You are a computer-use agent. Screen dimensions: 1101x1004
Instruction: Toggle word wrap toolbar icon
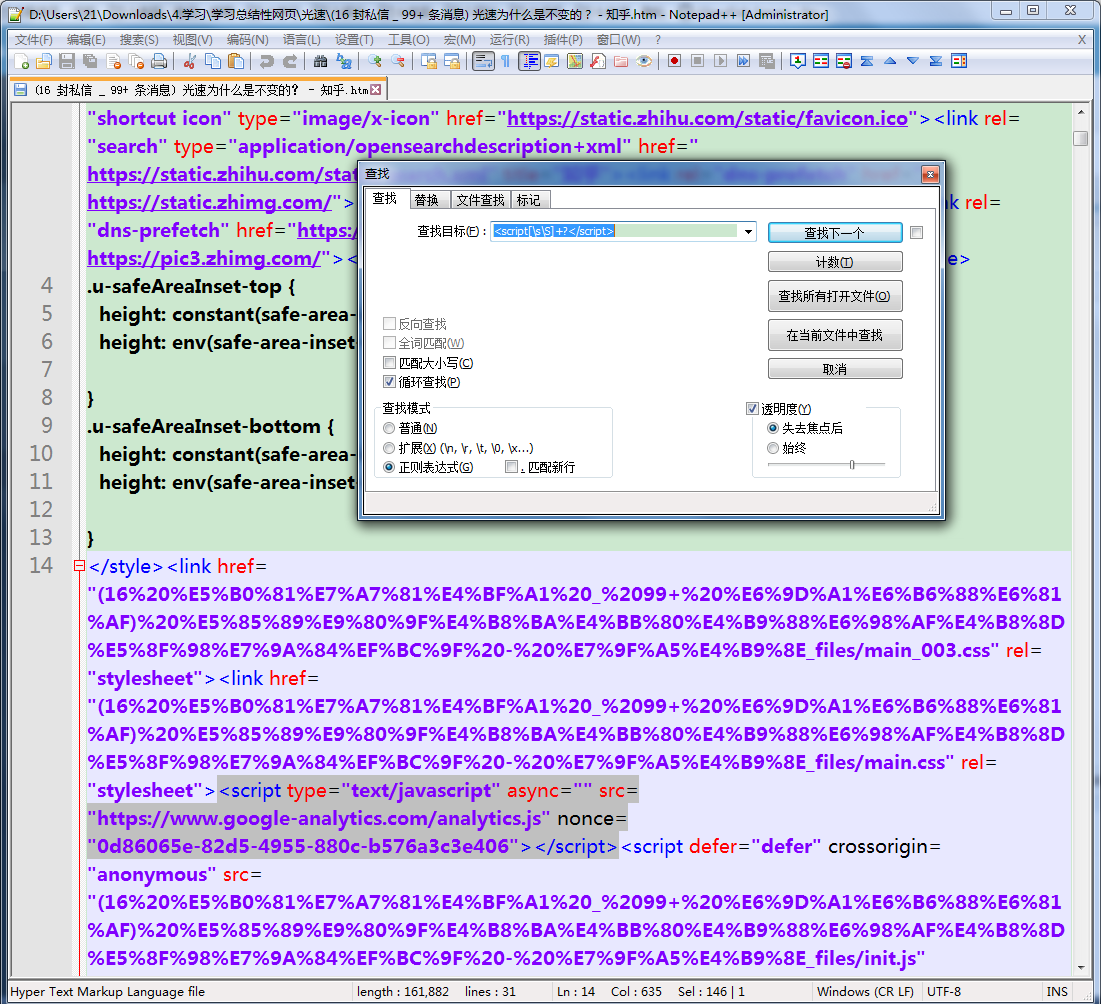[x=483, y=62]
